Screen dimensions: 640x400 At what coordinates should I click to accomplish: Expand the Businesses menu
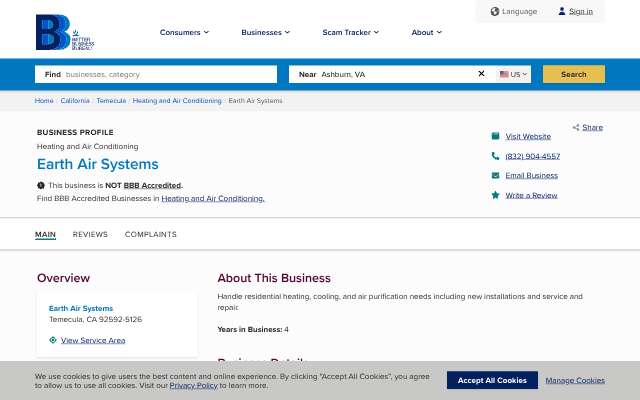tap(265, 32)
